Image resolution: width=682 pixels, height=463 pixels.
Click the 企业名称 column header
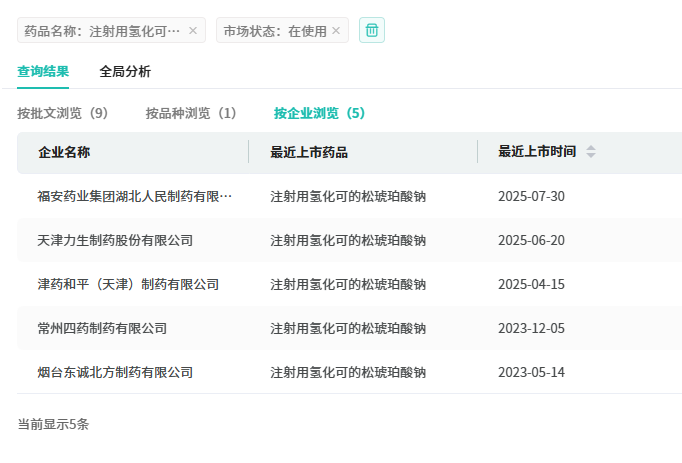[x=64, y=152]
